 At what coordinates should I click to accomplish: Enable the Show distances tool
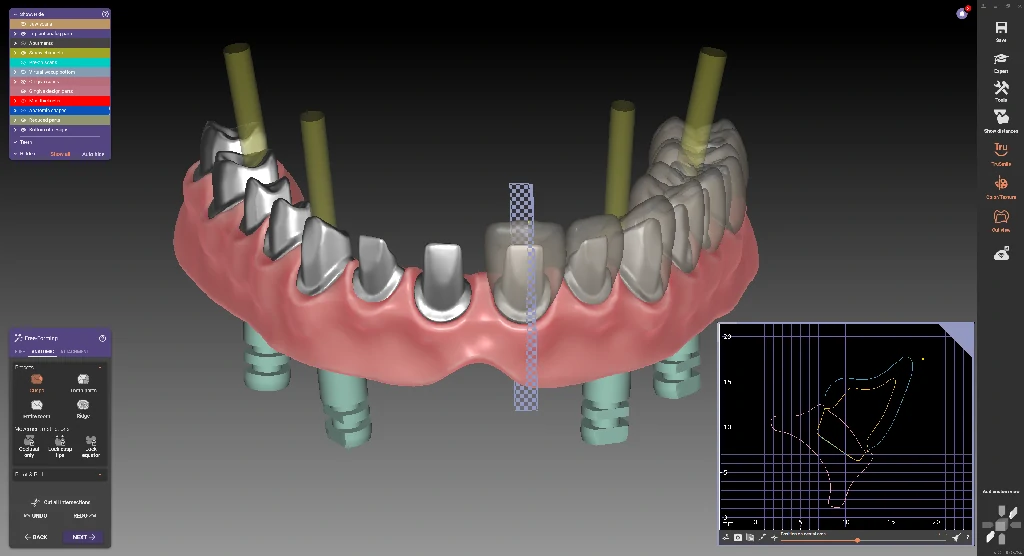(1000, 121)
